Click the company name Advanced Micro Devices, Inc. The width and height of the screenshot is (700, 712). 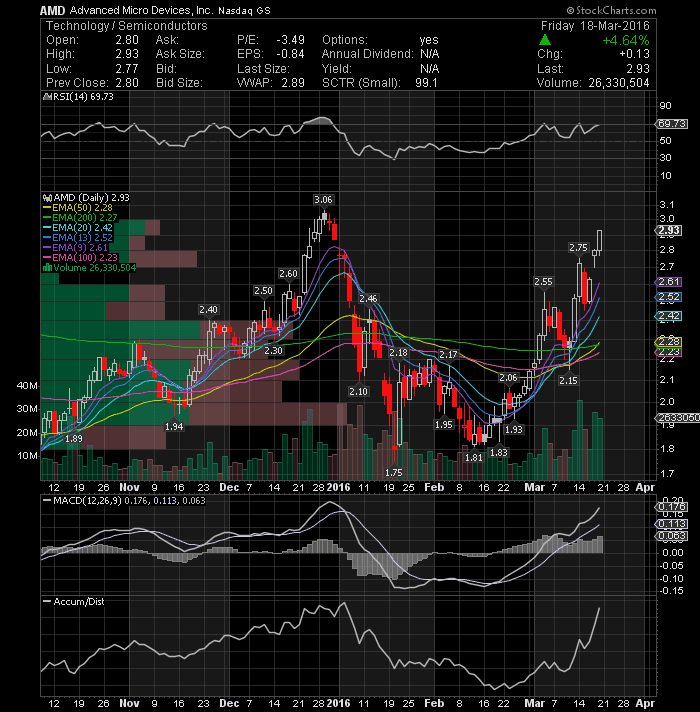141,10
